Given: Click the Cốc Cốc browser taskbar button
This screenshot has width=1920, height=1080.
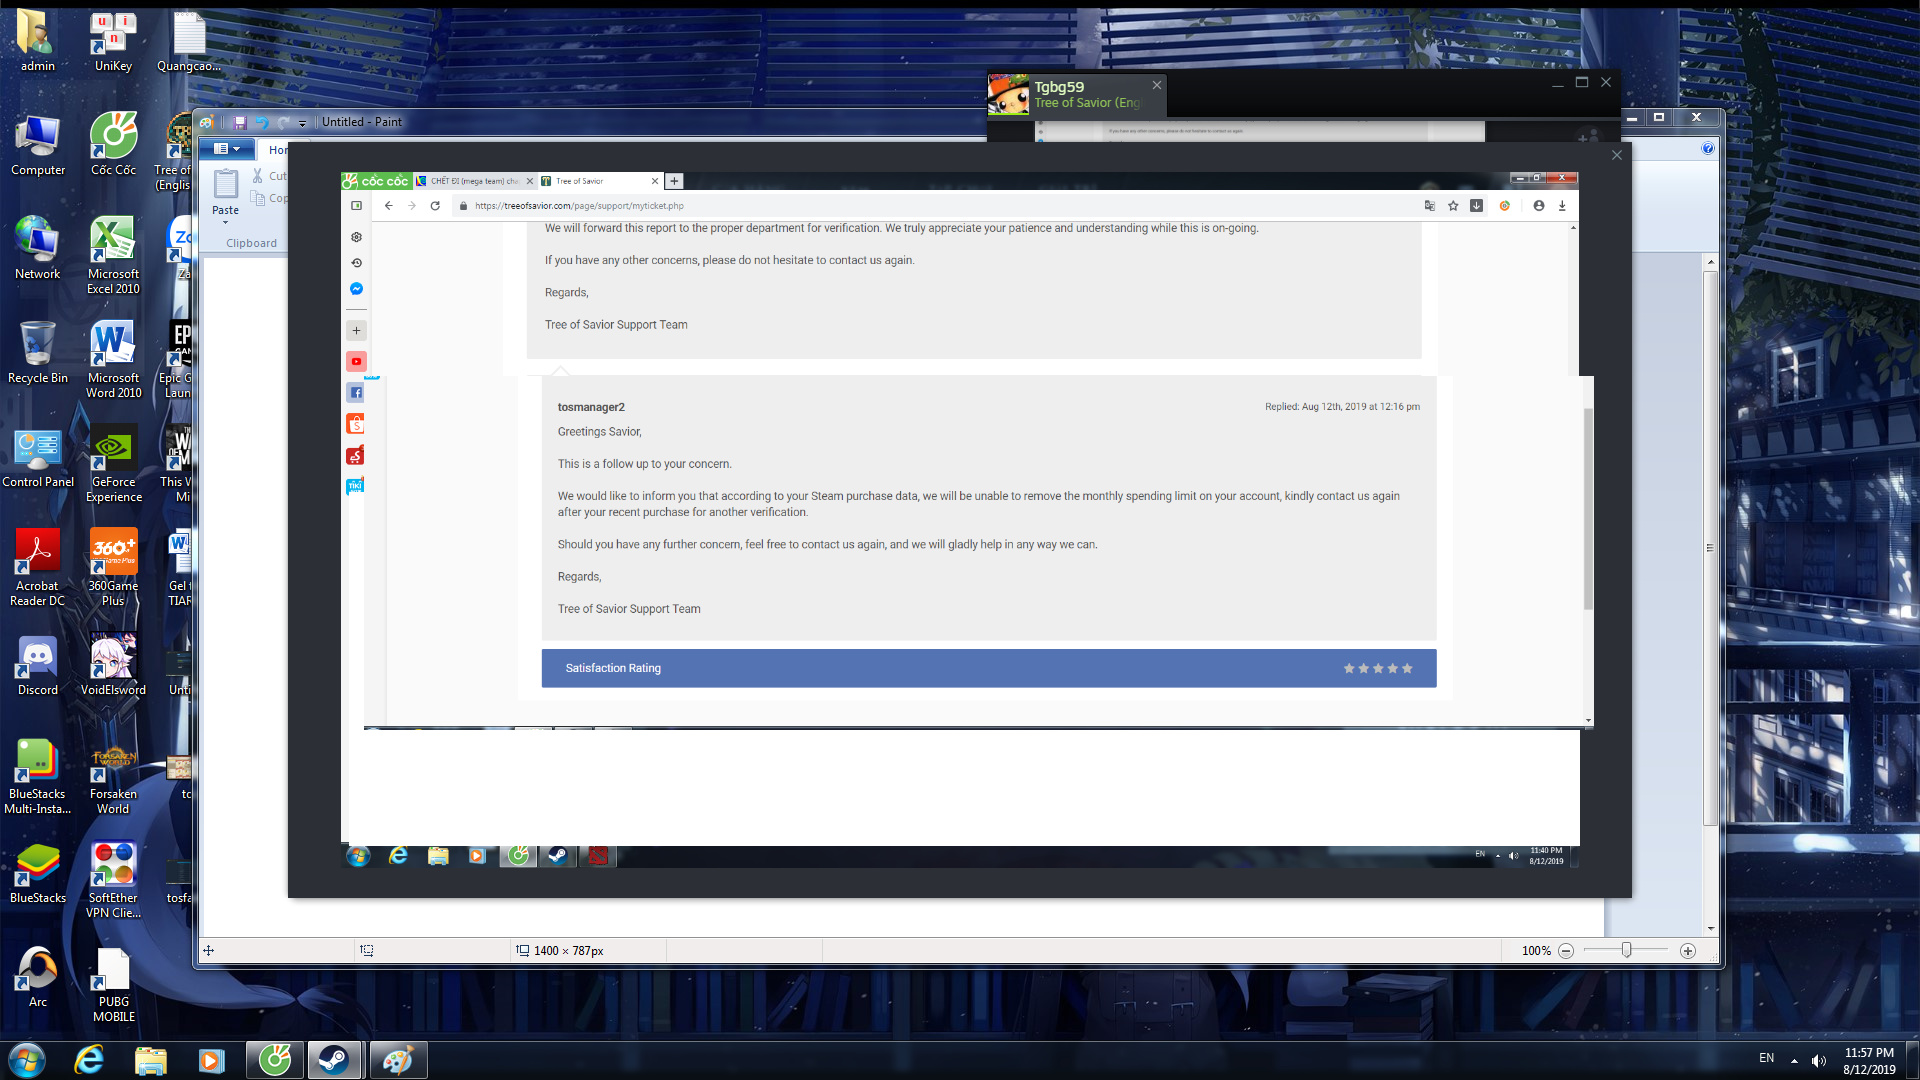Looking at the screenshot, I should (x=275, y=1060).
